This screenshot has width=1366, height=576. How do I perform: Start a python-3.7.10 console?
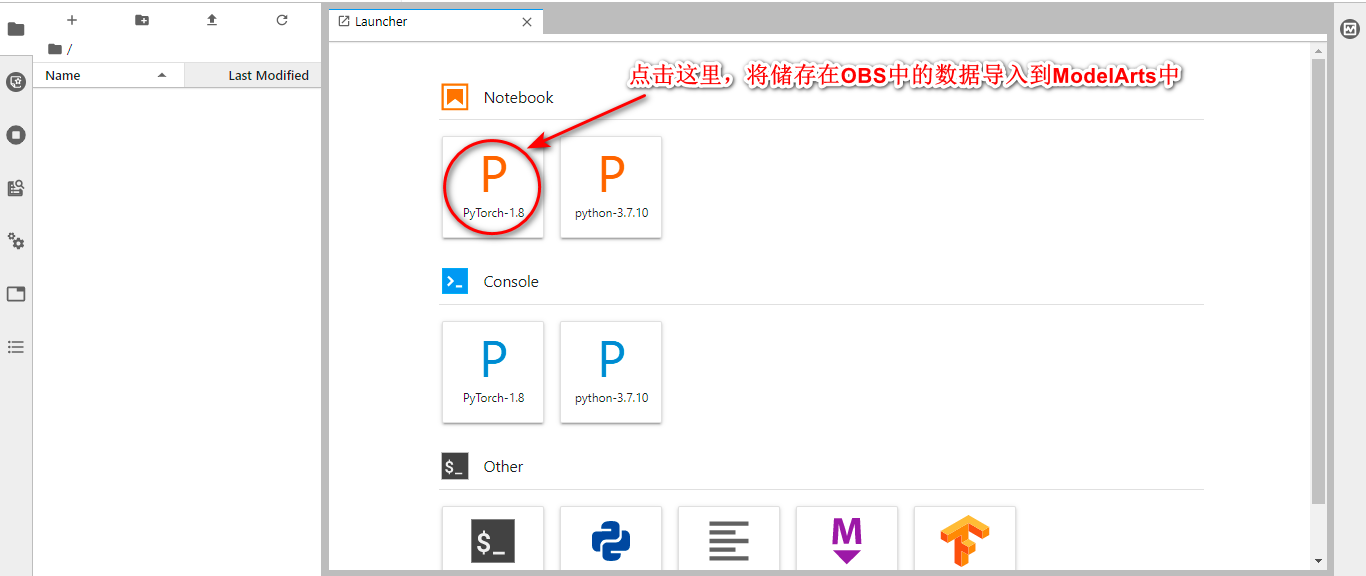coord(611,372)
